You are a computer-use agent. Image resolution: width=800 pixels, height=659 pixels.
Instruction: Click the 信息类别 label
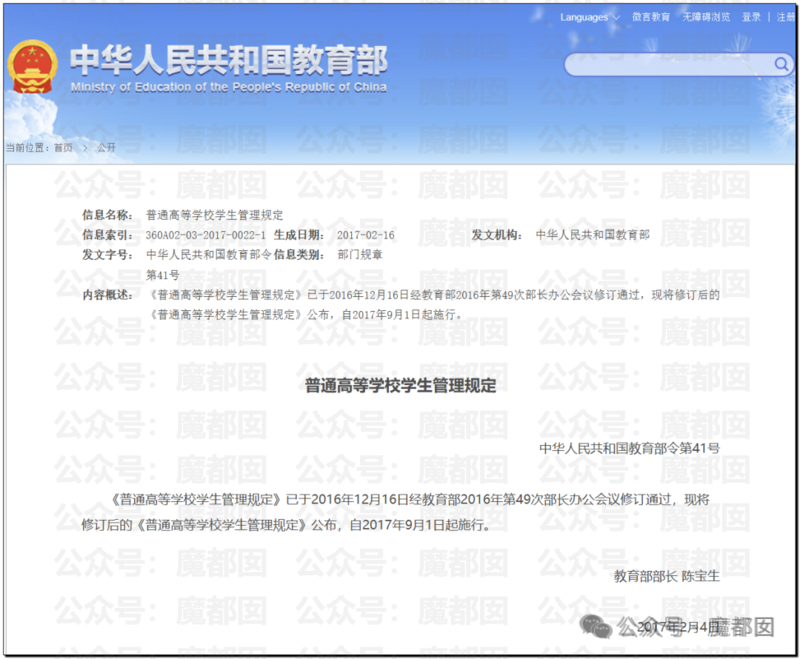299,255
